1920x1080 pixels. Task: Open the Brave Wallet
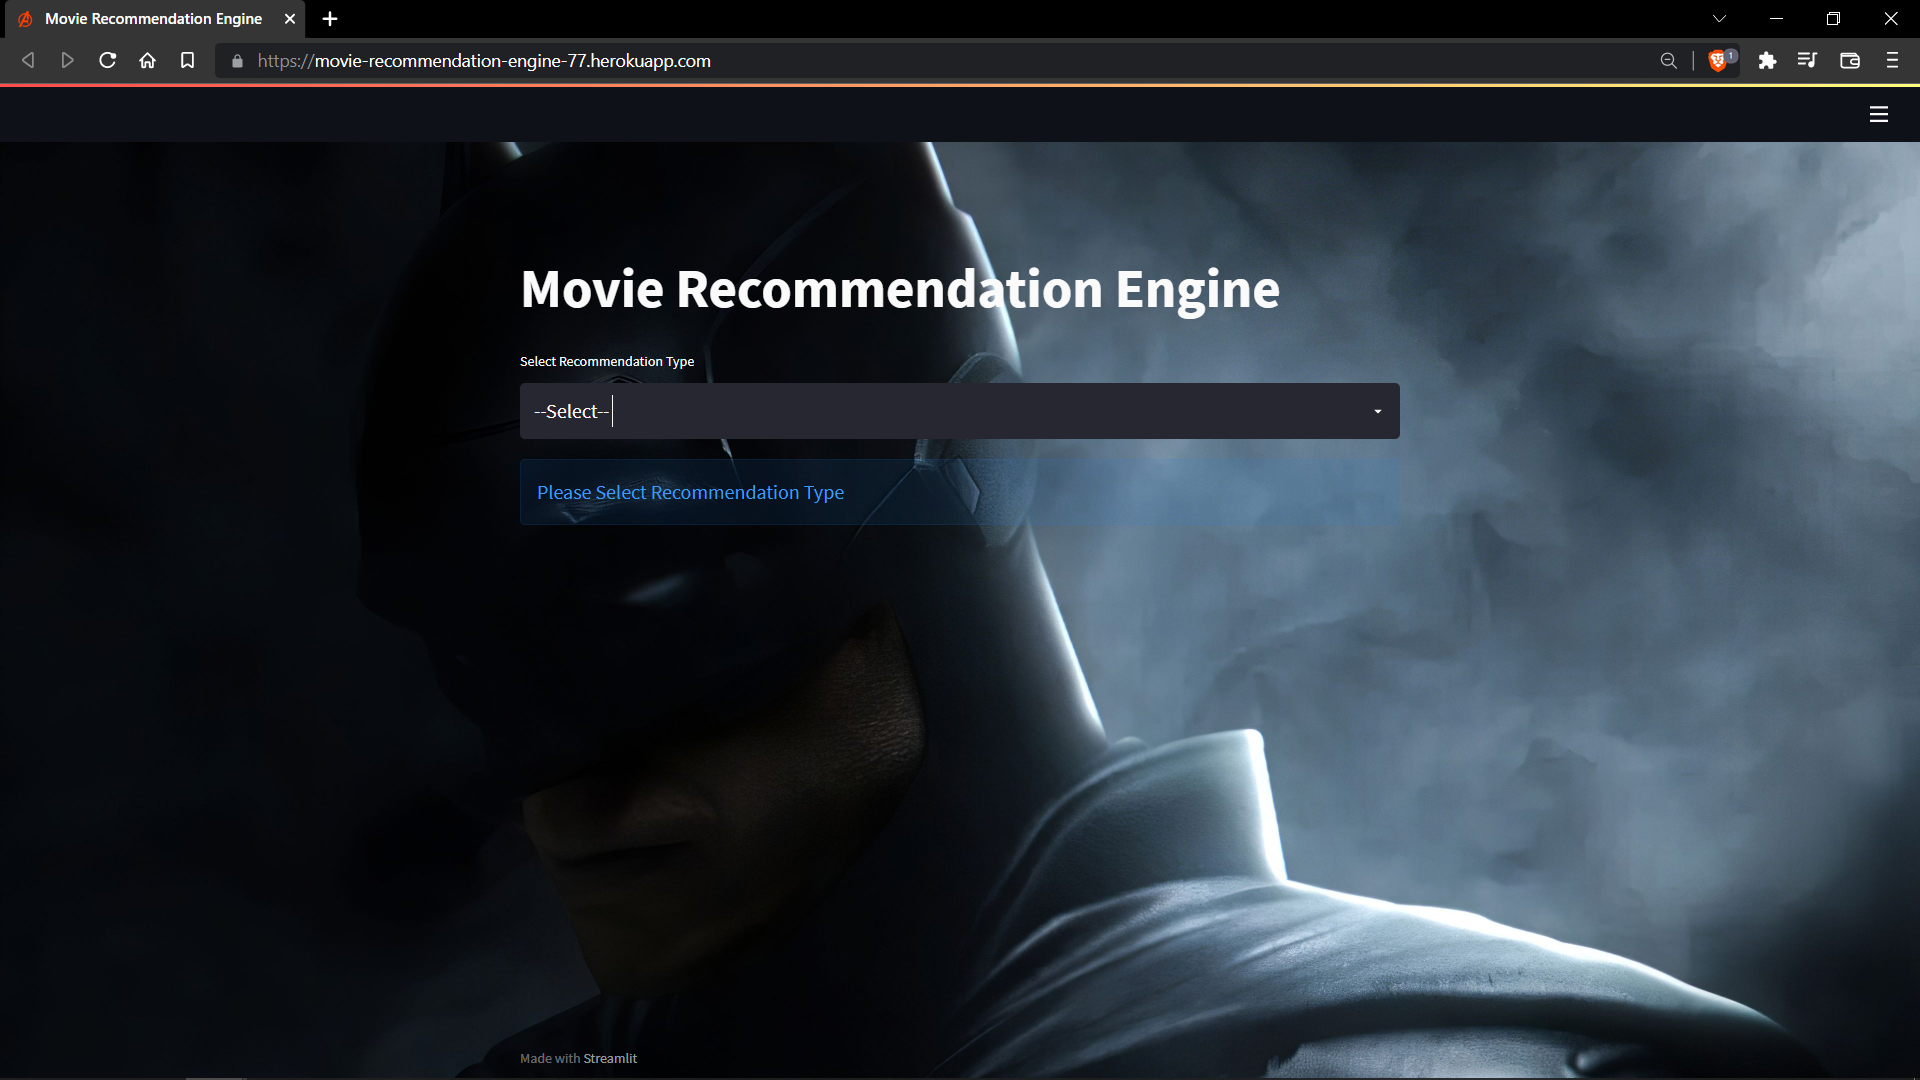(x=1849, y=60)
